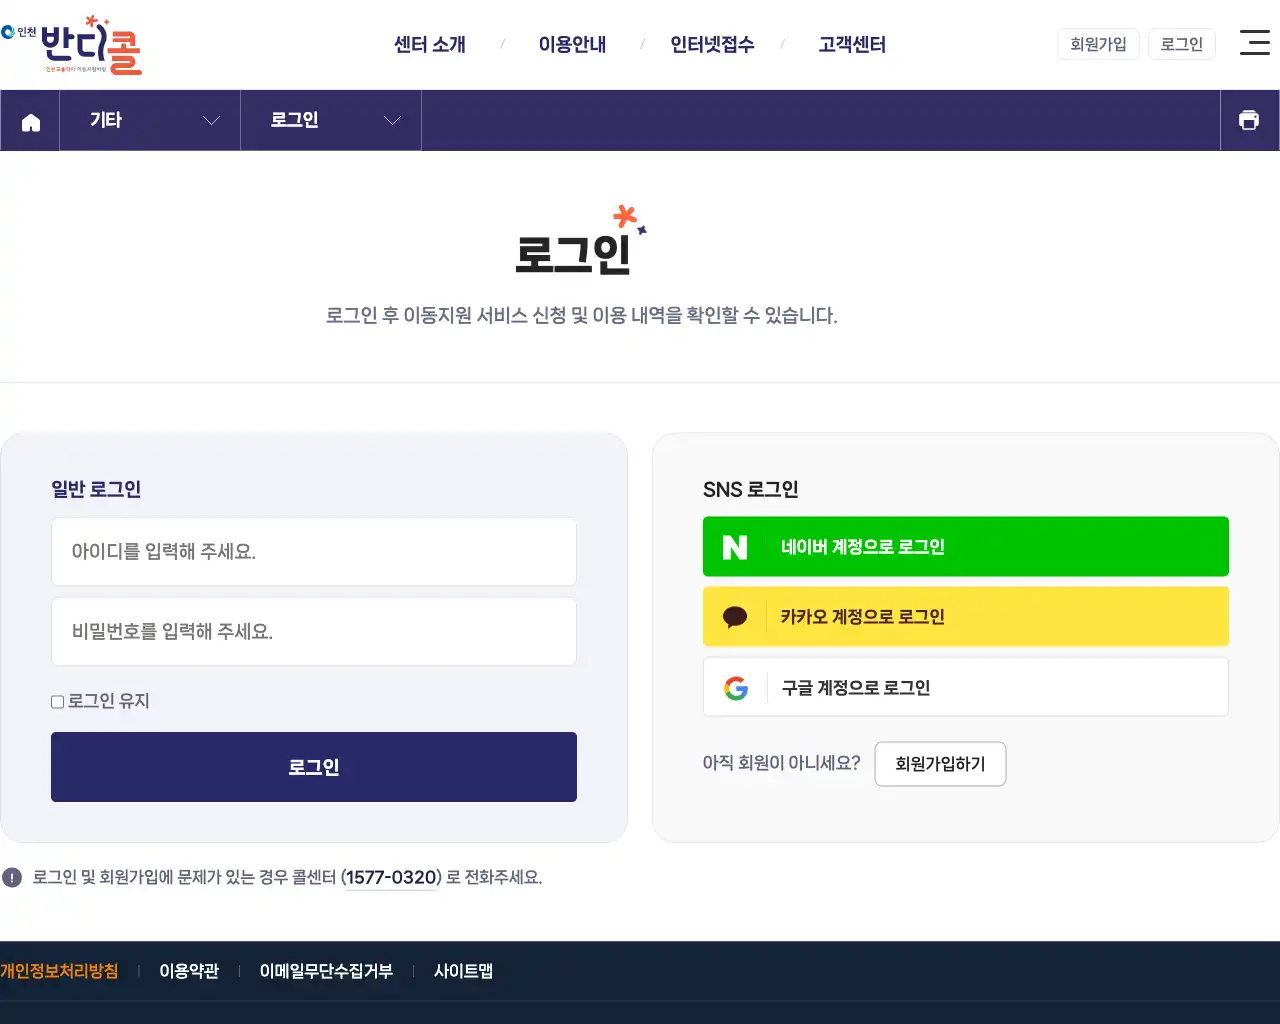Click the Kakao speech bubble icon
1280x1024 pixels.
click(735, 617)
